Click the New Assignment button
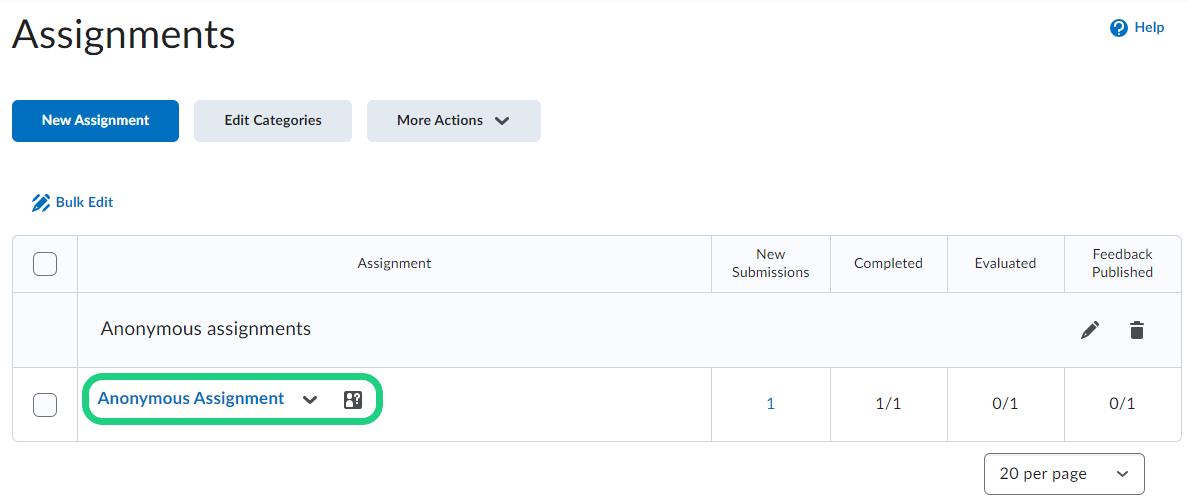The image size is (1189, 500). click(95, 121)
